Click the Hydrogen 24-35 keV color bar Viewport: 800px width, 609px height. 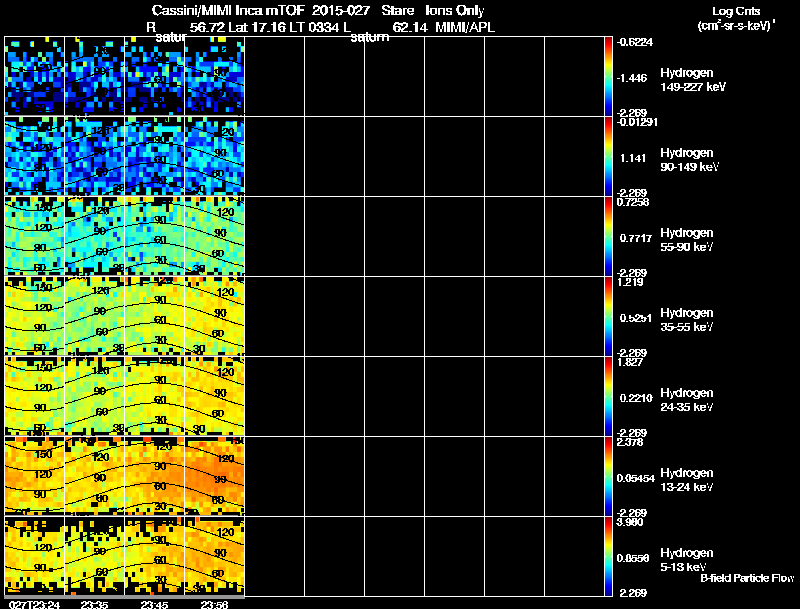[609, 396]
